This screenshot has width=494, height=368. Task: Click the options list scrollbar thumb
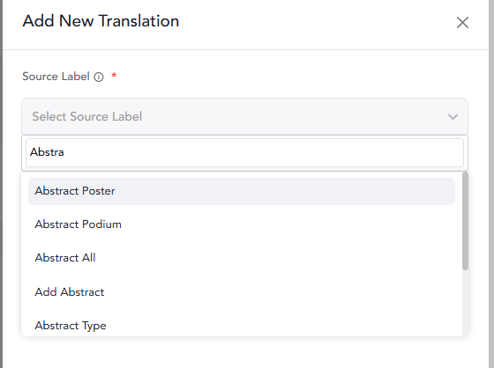(x=465, y=221)
